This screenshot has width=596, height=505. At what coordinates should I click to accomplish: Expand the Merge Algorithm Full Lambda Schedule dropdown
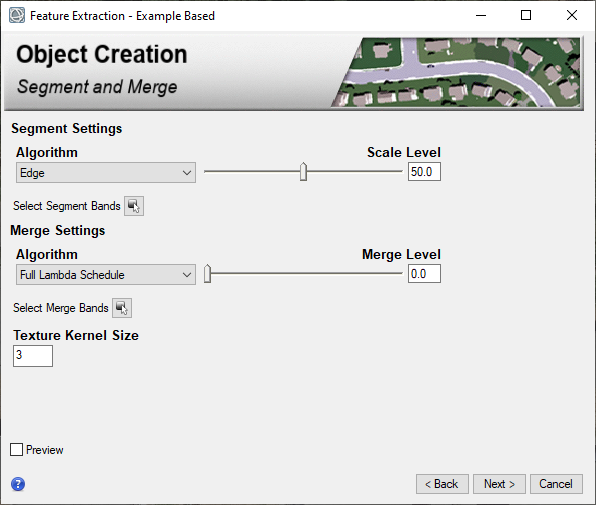click(106, 274)
